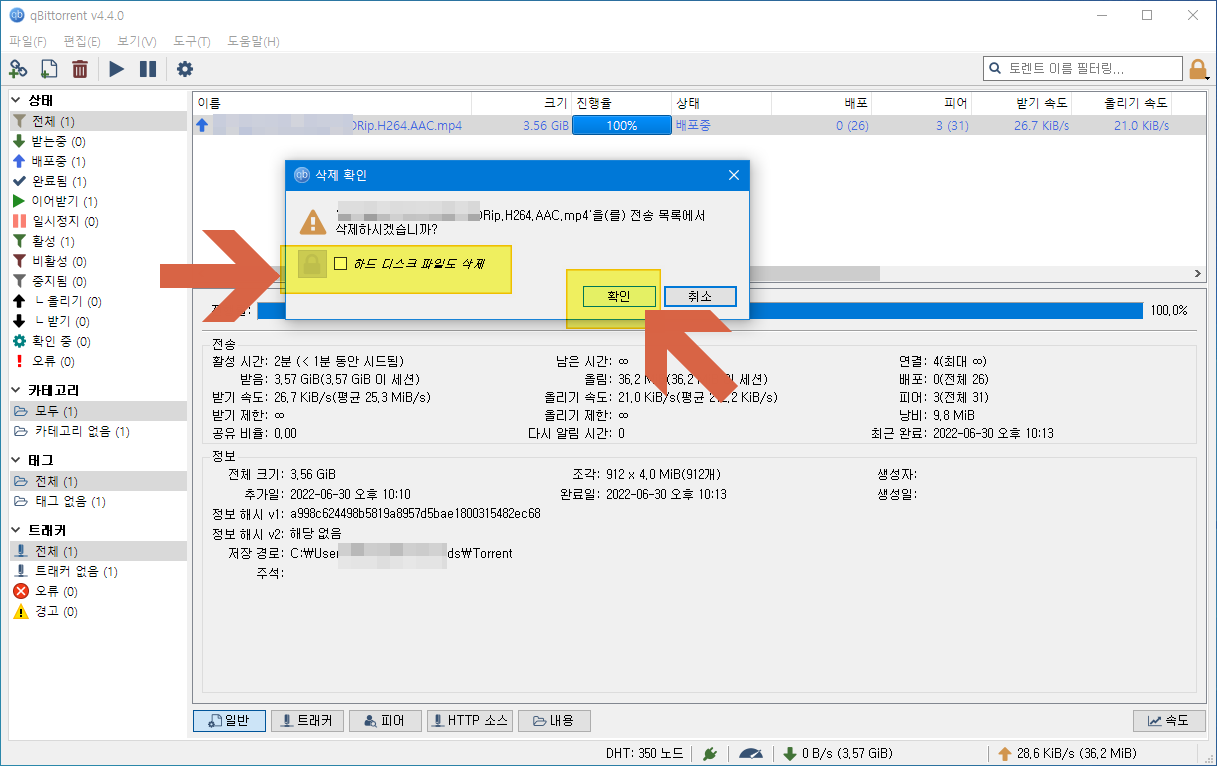1217x766 pixels.
Task: Check 하드 디스크 파일도 삭제 checkbox
Action: click(x=341, y=264)
